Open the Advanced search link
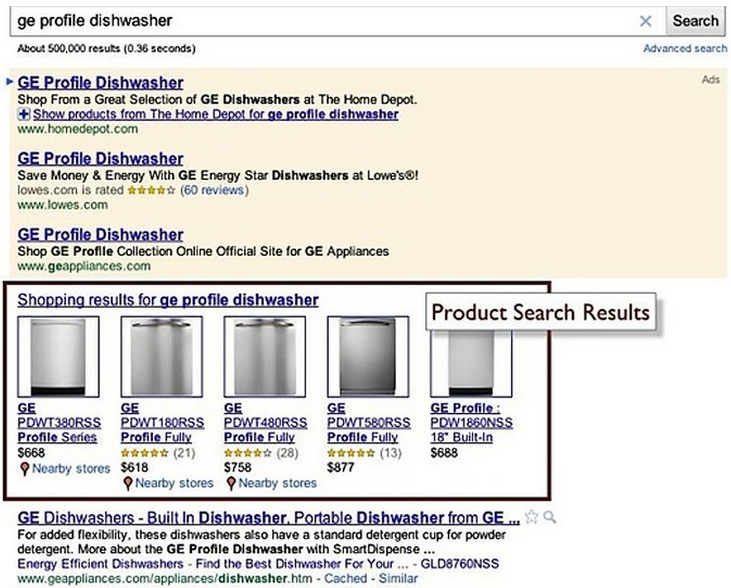This screenshot has width=731, height=588. coord(684,49)
